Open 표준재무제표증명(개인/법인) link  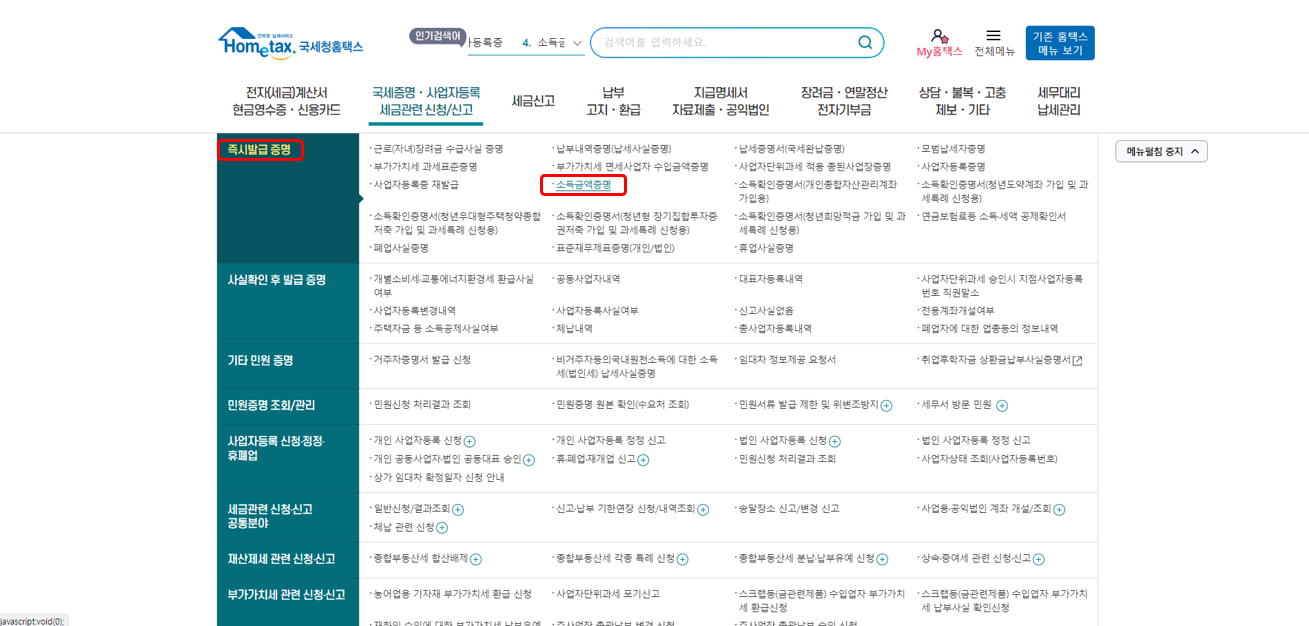(615, 248)
